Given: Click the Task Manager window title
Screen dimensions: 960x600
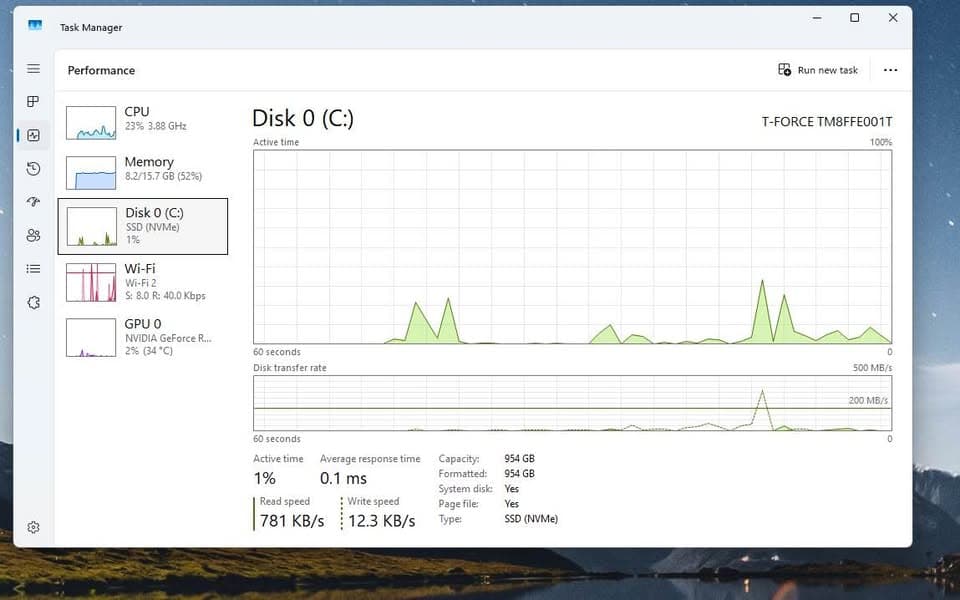Looking at the screenshot, I should [x=91, y=28].
